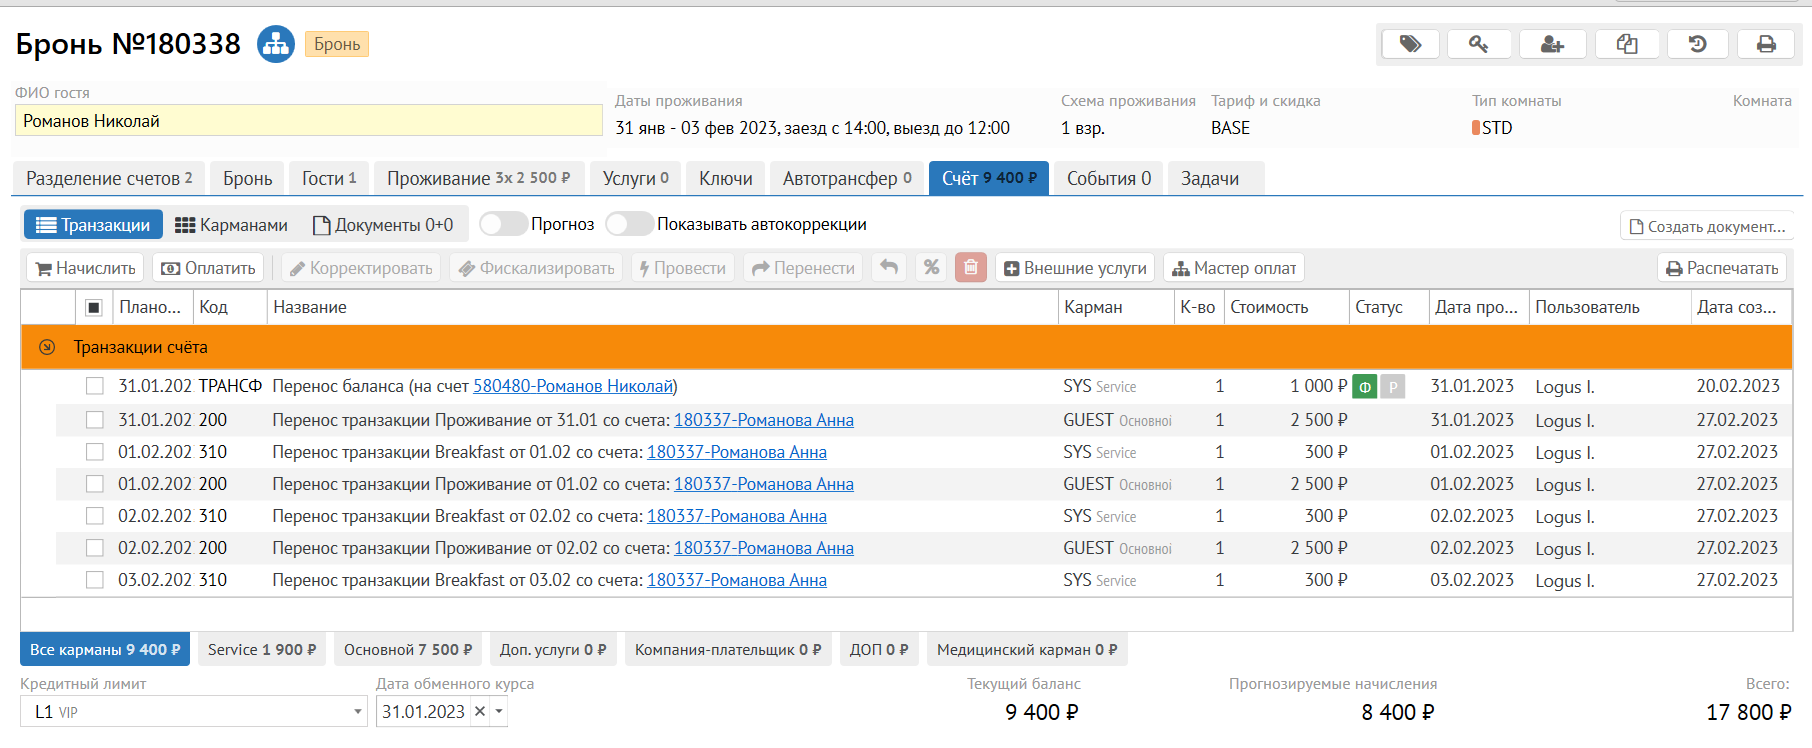Click the Оплатить button
Viewport: 1812px width, 748px height.
[x=209, y=268]
